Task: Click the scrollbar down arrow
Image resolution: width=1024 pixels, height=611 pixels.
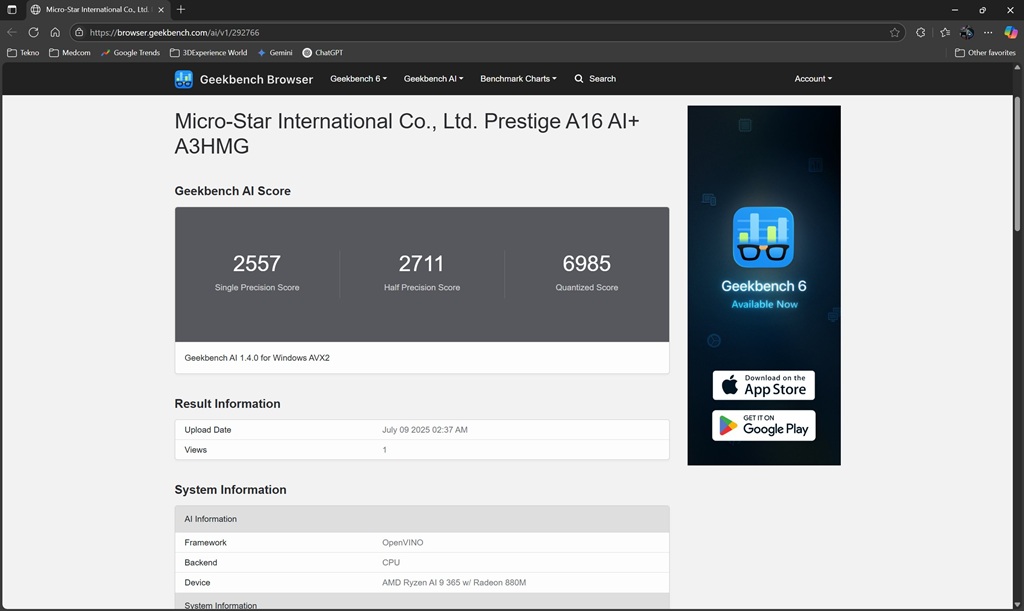Action: [x=1017, y=604]
